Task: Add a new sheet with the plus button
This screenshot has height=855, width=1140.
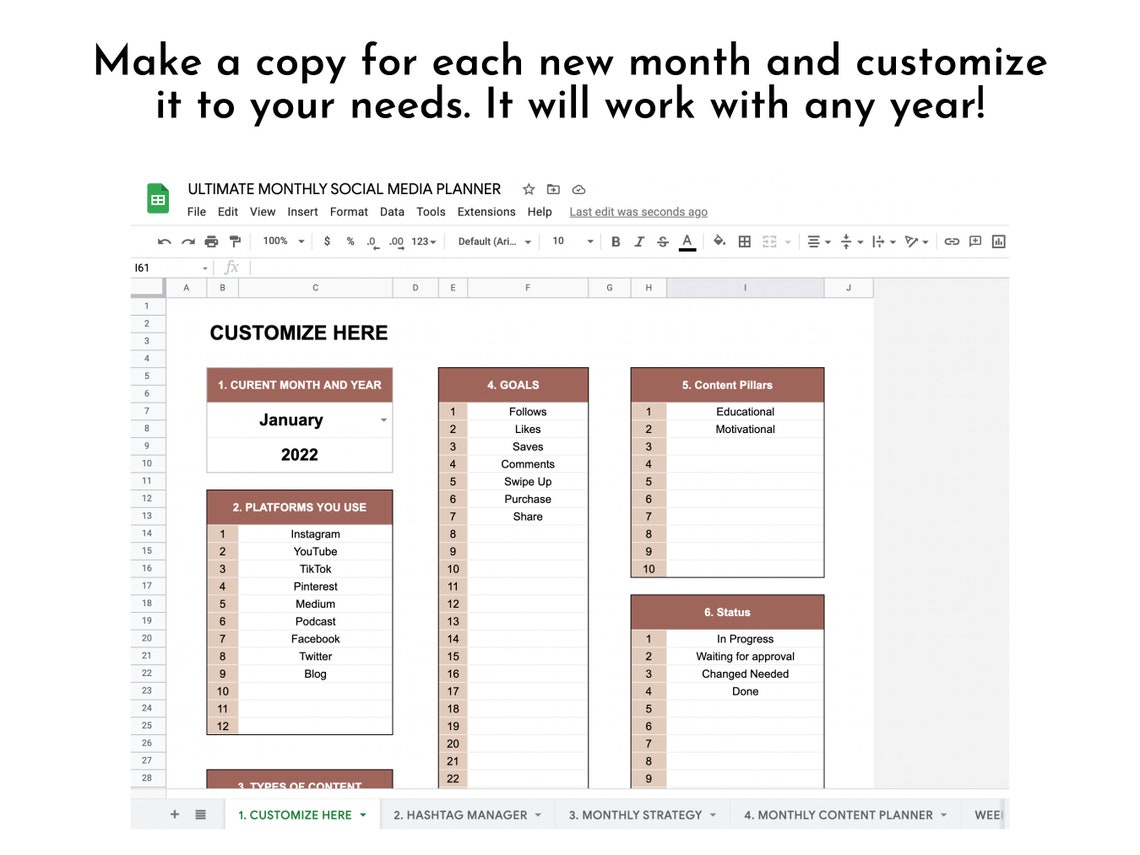Action: tap(174, 815)
